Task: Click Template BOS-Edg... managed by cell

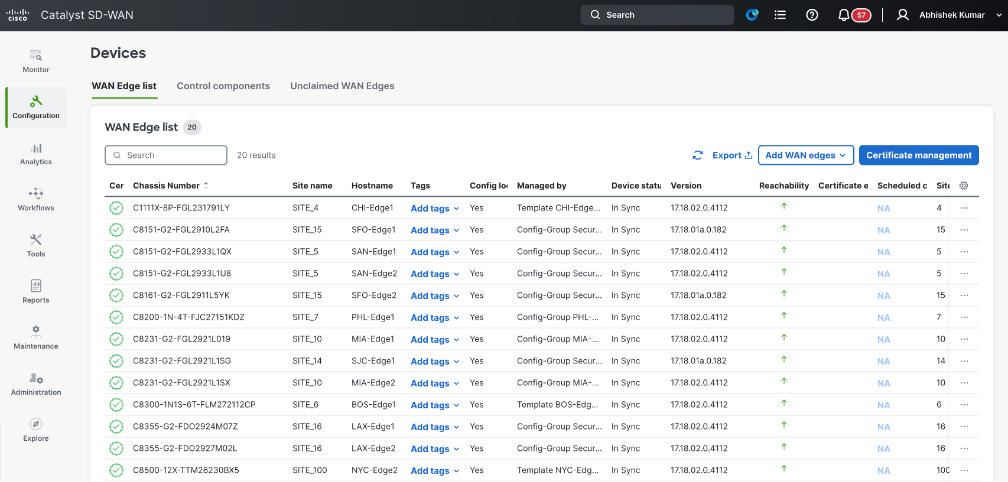Action: [559, 405]
